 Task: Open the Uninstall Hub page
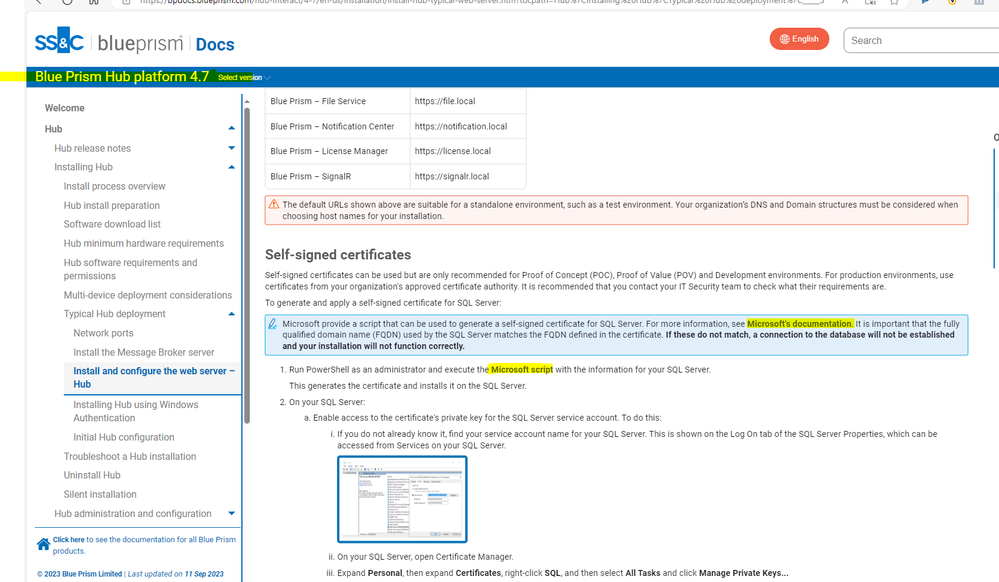[92, 475]
